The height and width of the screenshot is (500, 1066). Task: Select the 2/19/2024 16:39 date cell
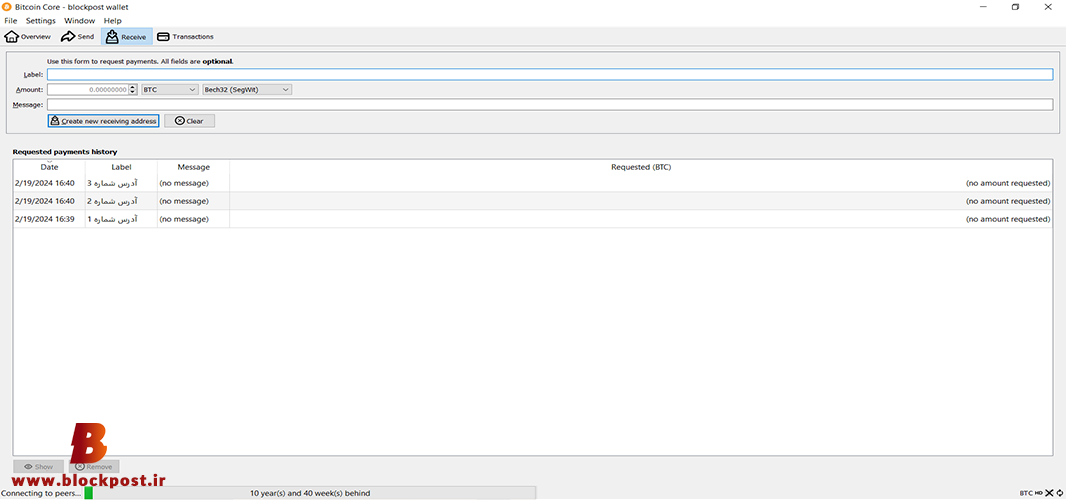tap(49, 219)
